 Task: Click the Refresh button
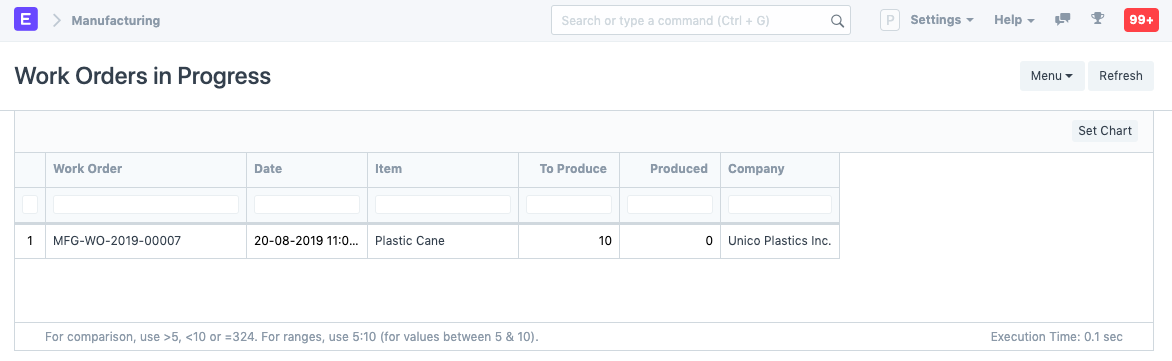1120,75
